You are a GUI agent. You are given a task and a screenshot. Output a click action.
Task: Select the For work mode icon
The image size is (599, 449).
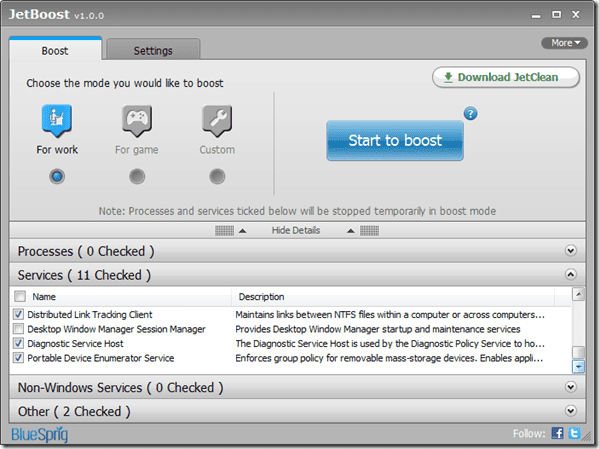(x=57, y=120)
